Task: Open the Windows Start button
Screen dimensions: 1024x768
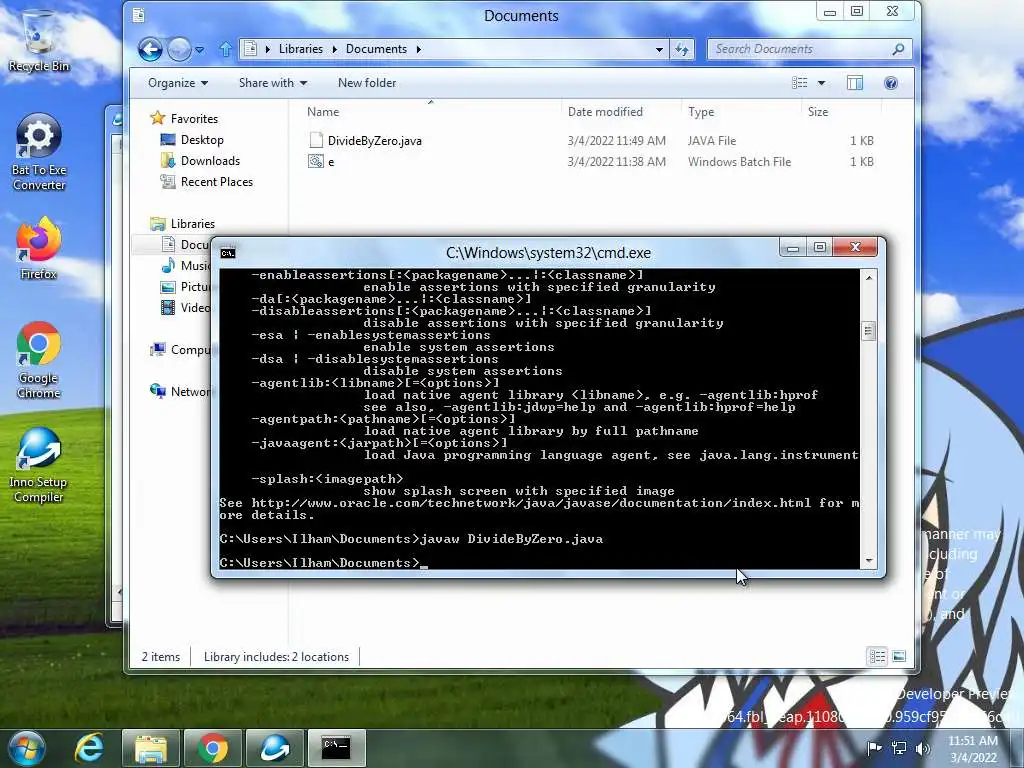Action: coord(26,748)
